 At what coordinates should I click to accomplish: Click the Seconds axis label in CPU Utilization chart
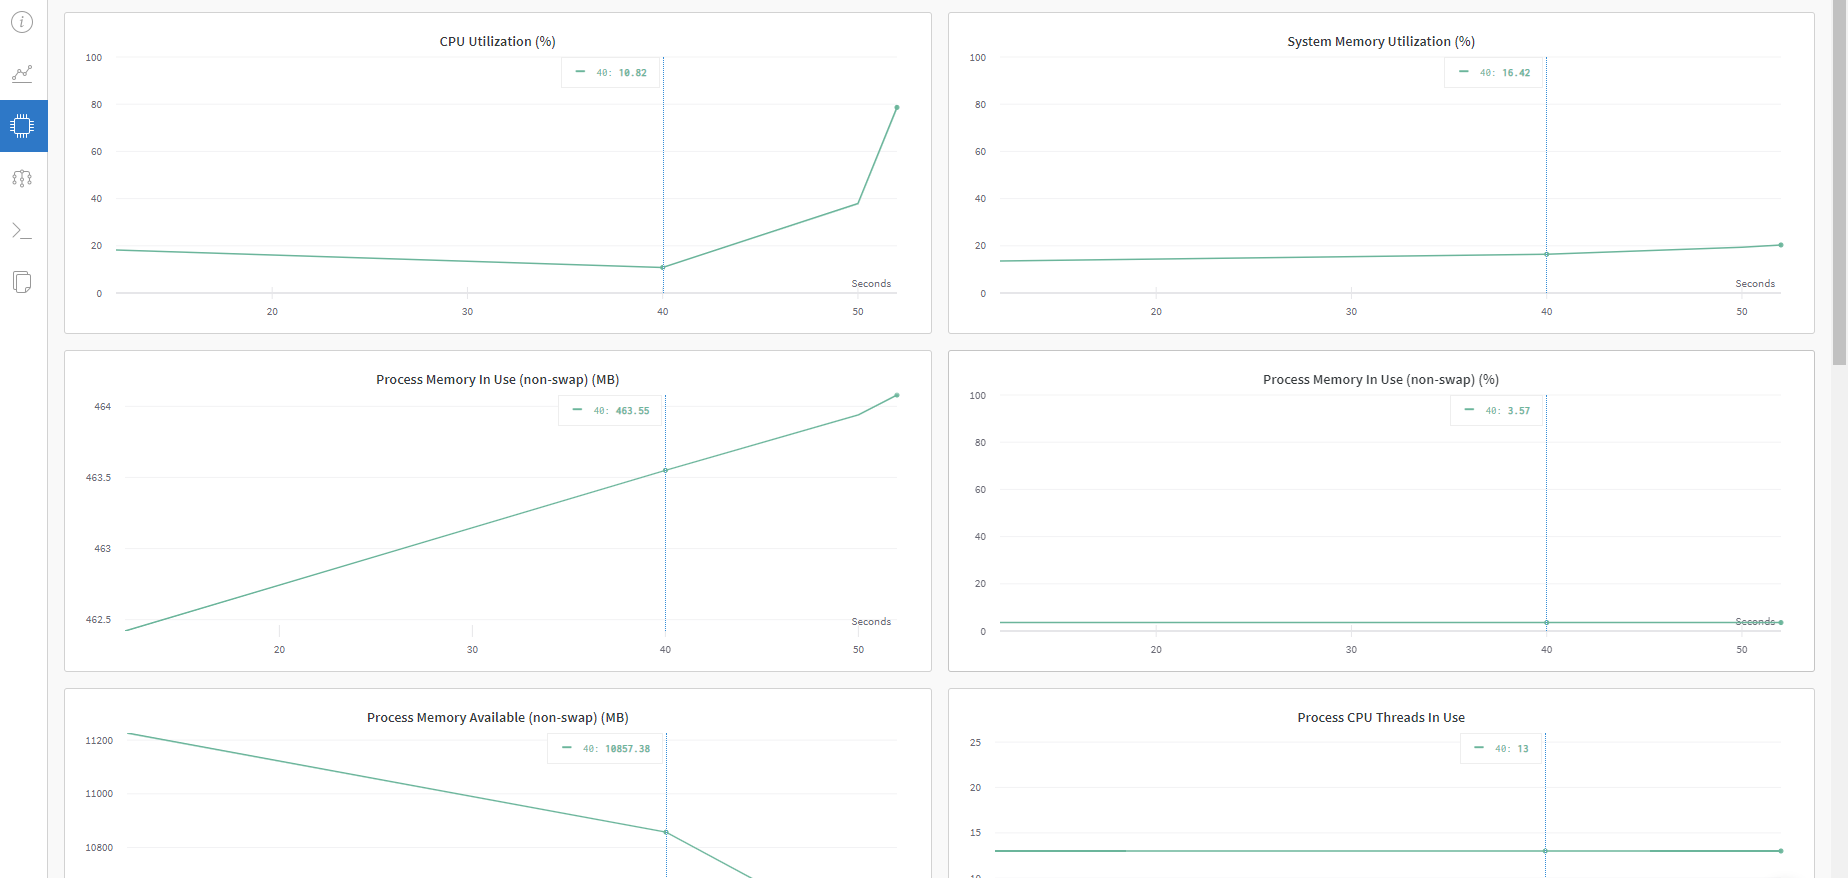(871, 284)
